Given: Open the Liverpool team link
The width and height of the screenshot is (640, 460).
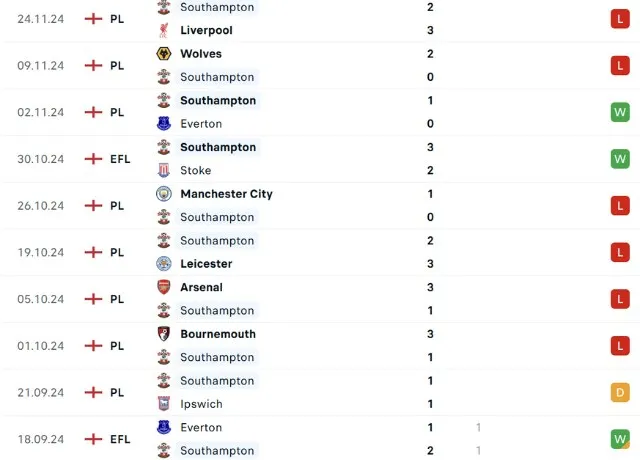Looking at the screenshot, I should tap(206, 30).
